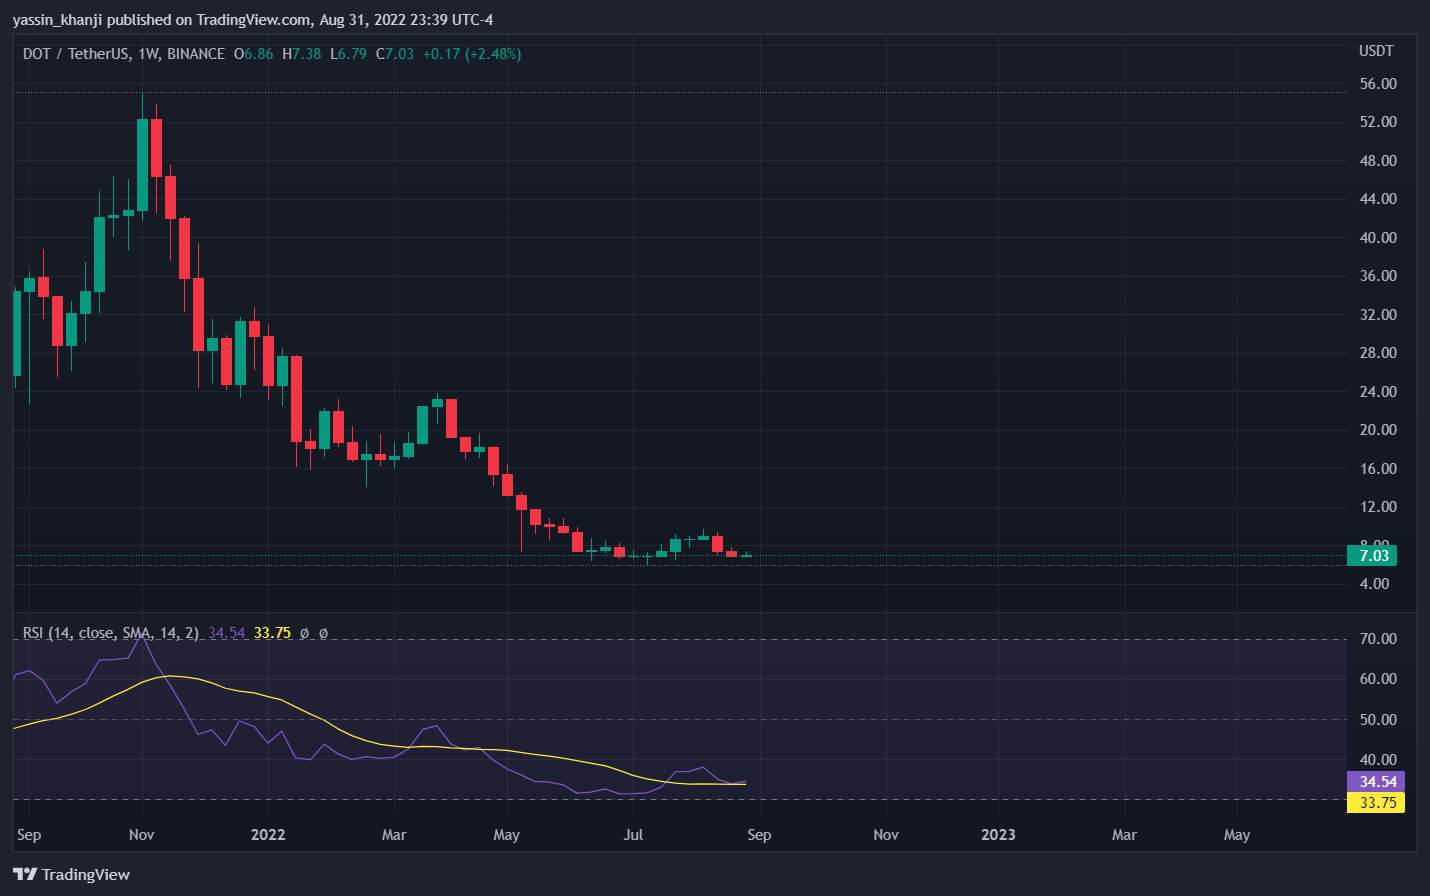Image resolution: width=1430 pixels, height=896 pixels.
Task: Click the 24.00 price axis label
Action: 1378,392
